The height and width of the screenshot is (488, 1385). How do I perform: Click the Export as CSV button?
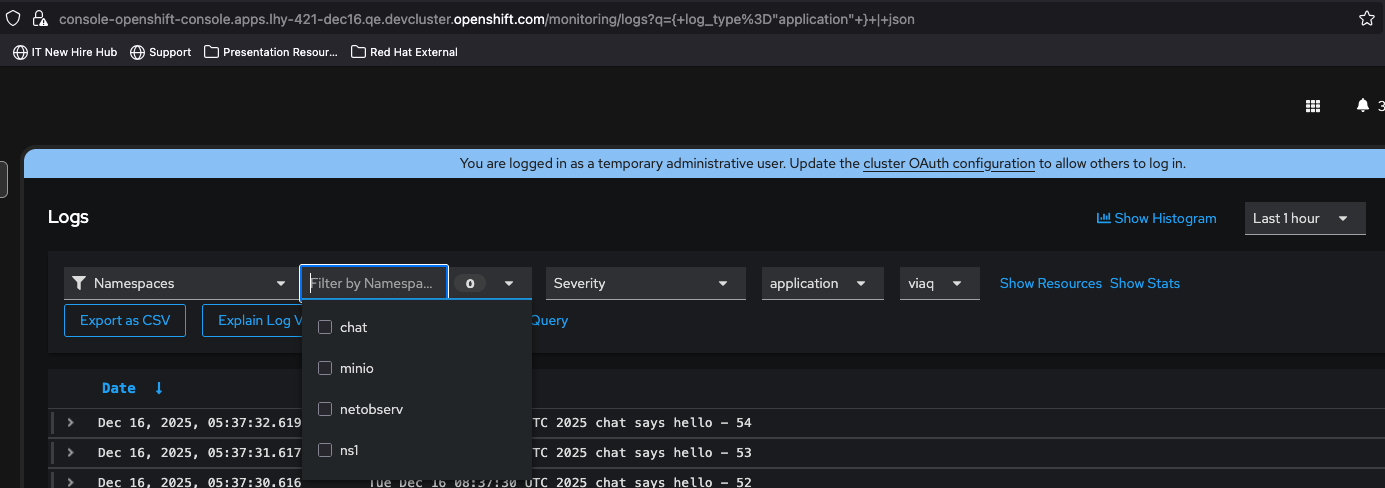point(125,320)
